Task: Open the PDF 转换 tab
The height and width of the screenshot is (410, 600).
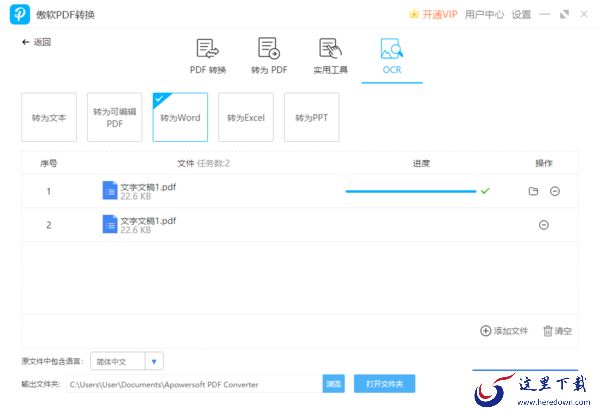Action: point(208,56)
